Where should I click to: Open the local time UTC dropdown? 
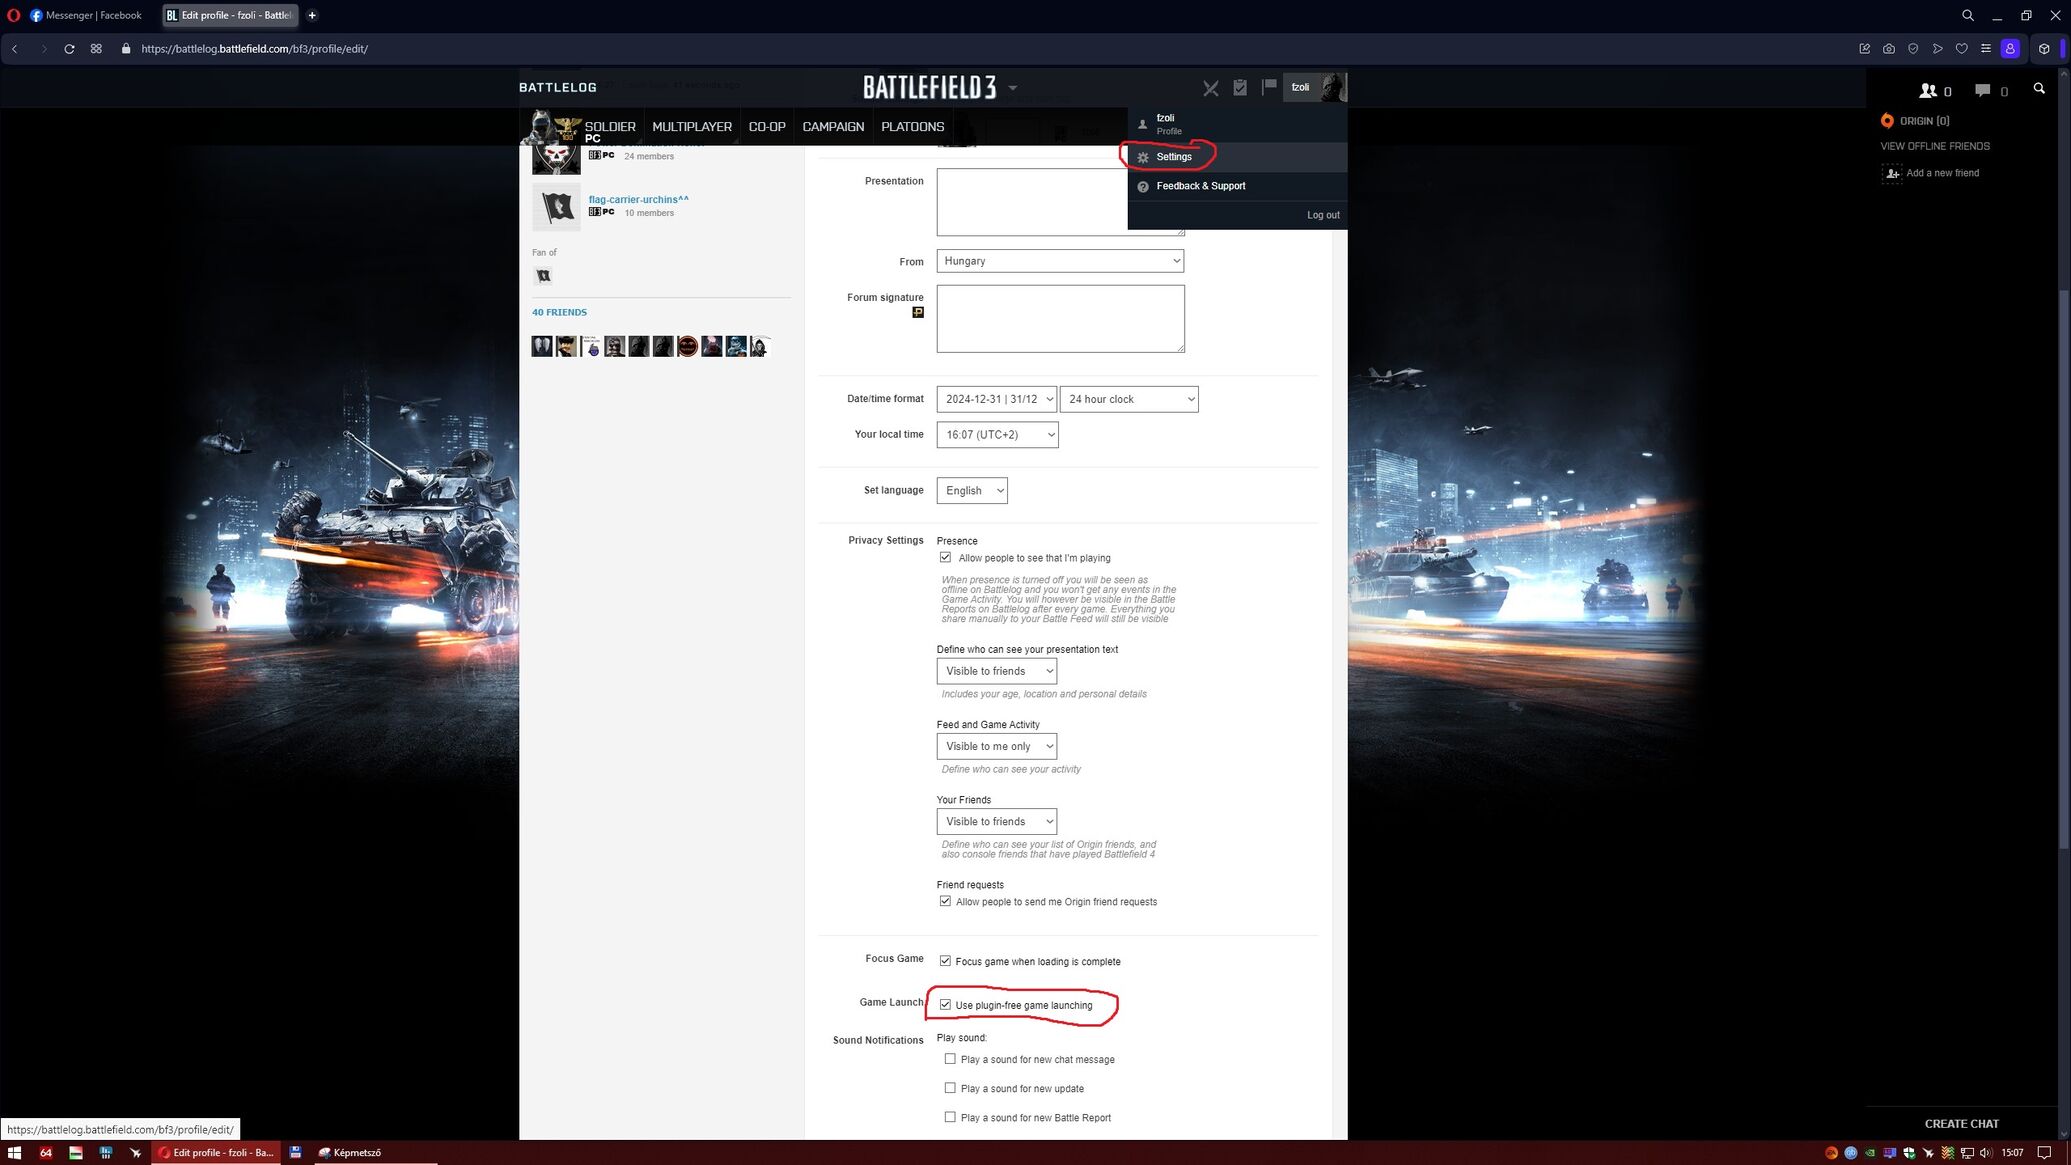[997, 435]
